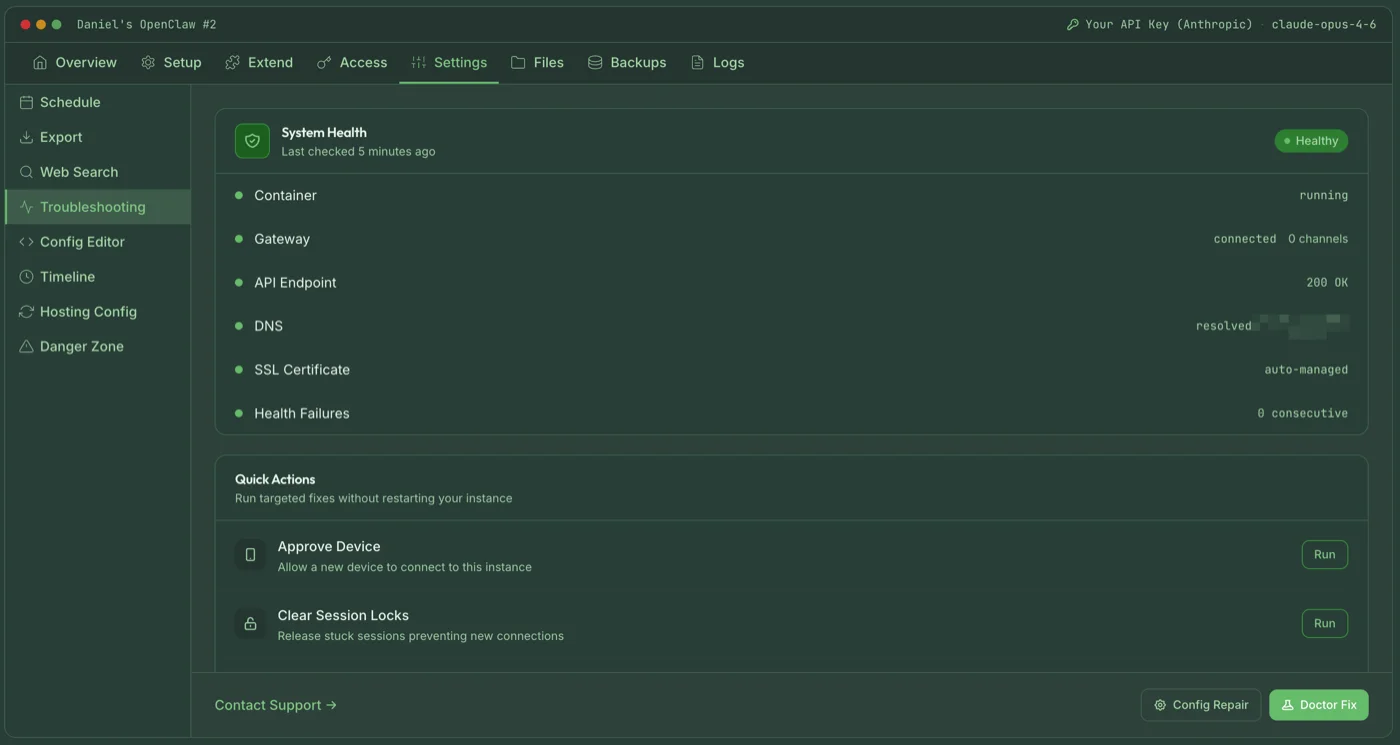1400x745 pixels.
Task: Run the Approve Device action
Action: click(x=1324, y=554)
